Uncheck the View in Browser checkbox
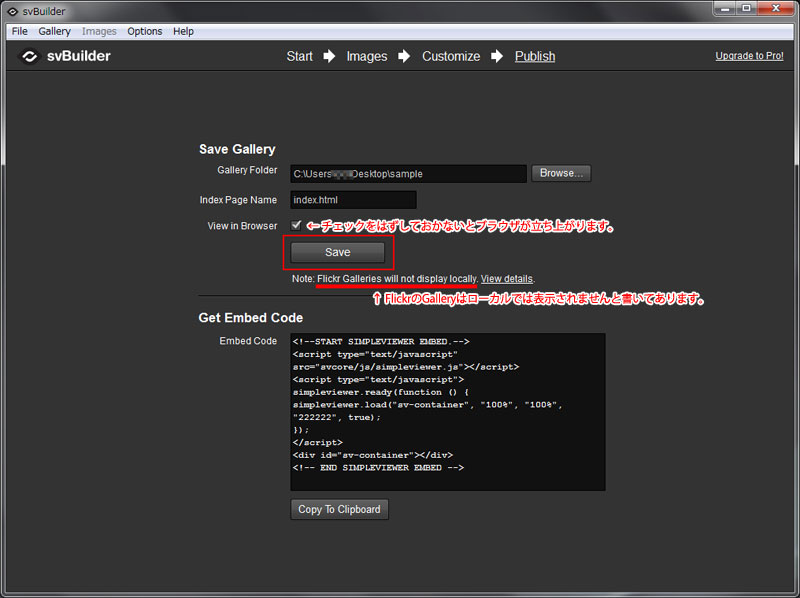 296,225
